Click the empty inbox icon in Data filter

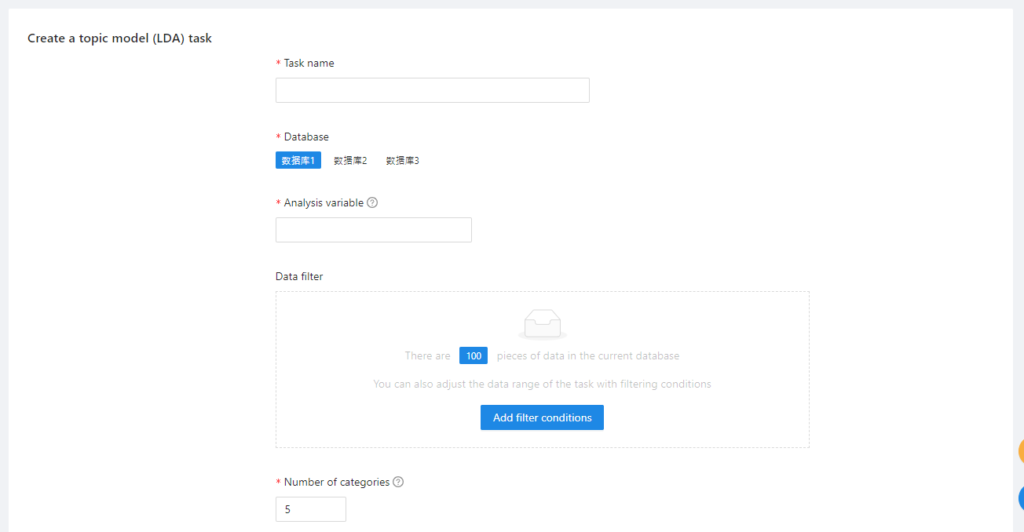point(542,324)
